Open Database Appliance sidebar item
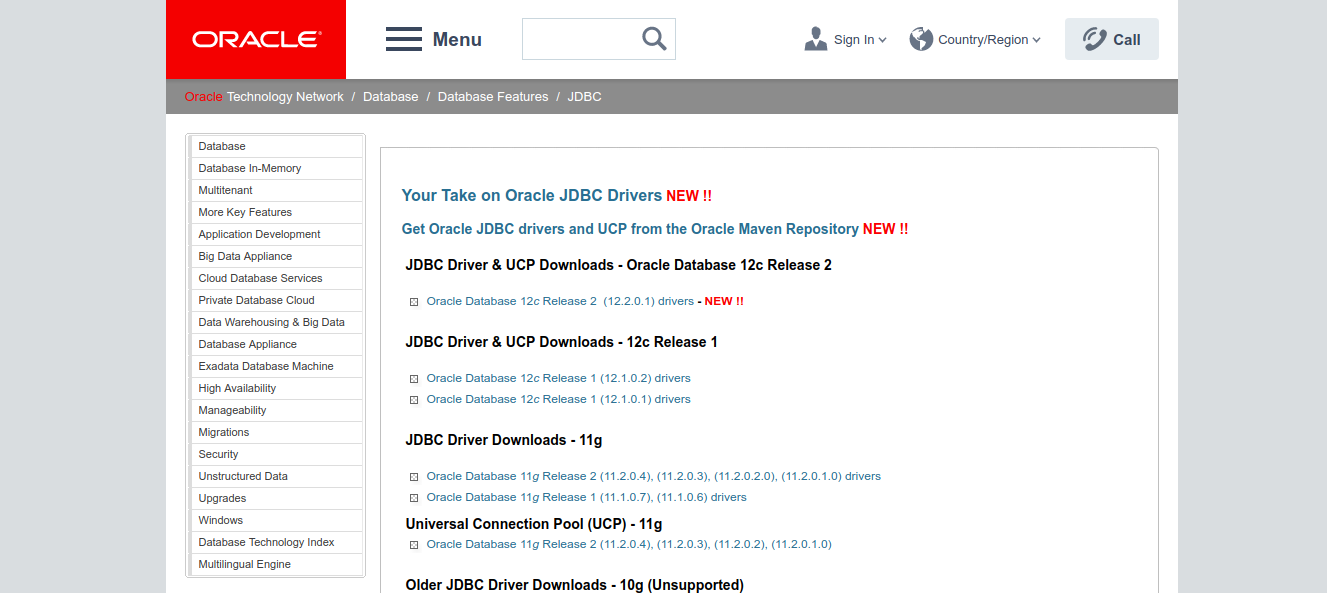Viewport: 1327px width, 593px height. pos(277,344)
